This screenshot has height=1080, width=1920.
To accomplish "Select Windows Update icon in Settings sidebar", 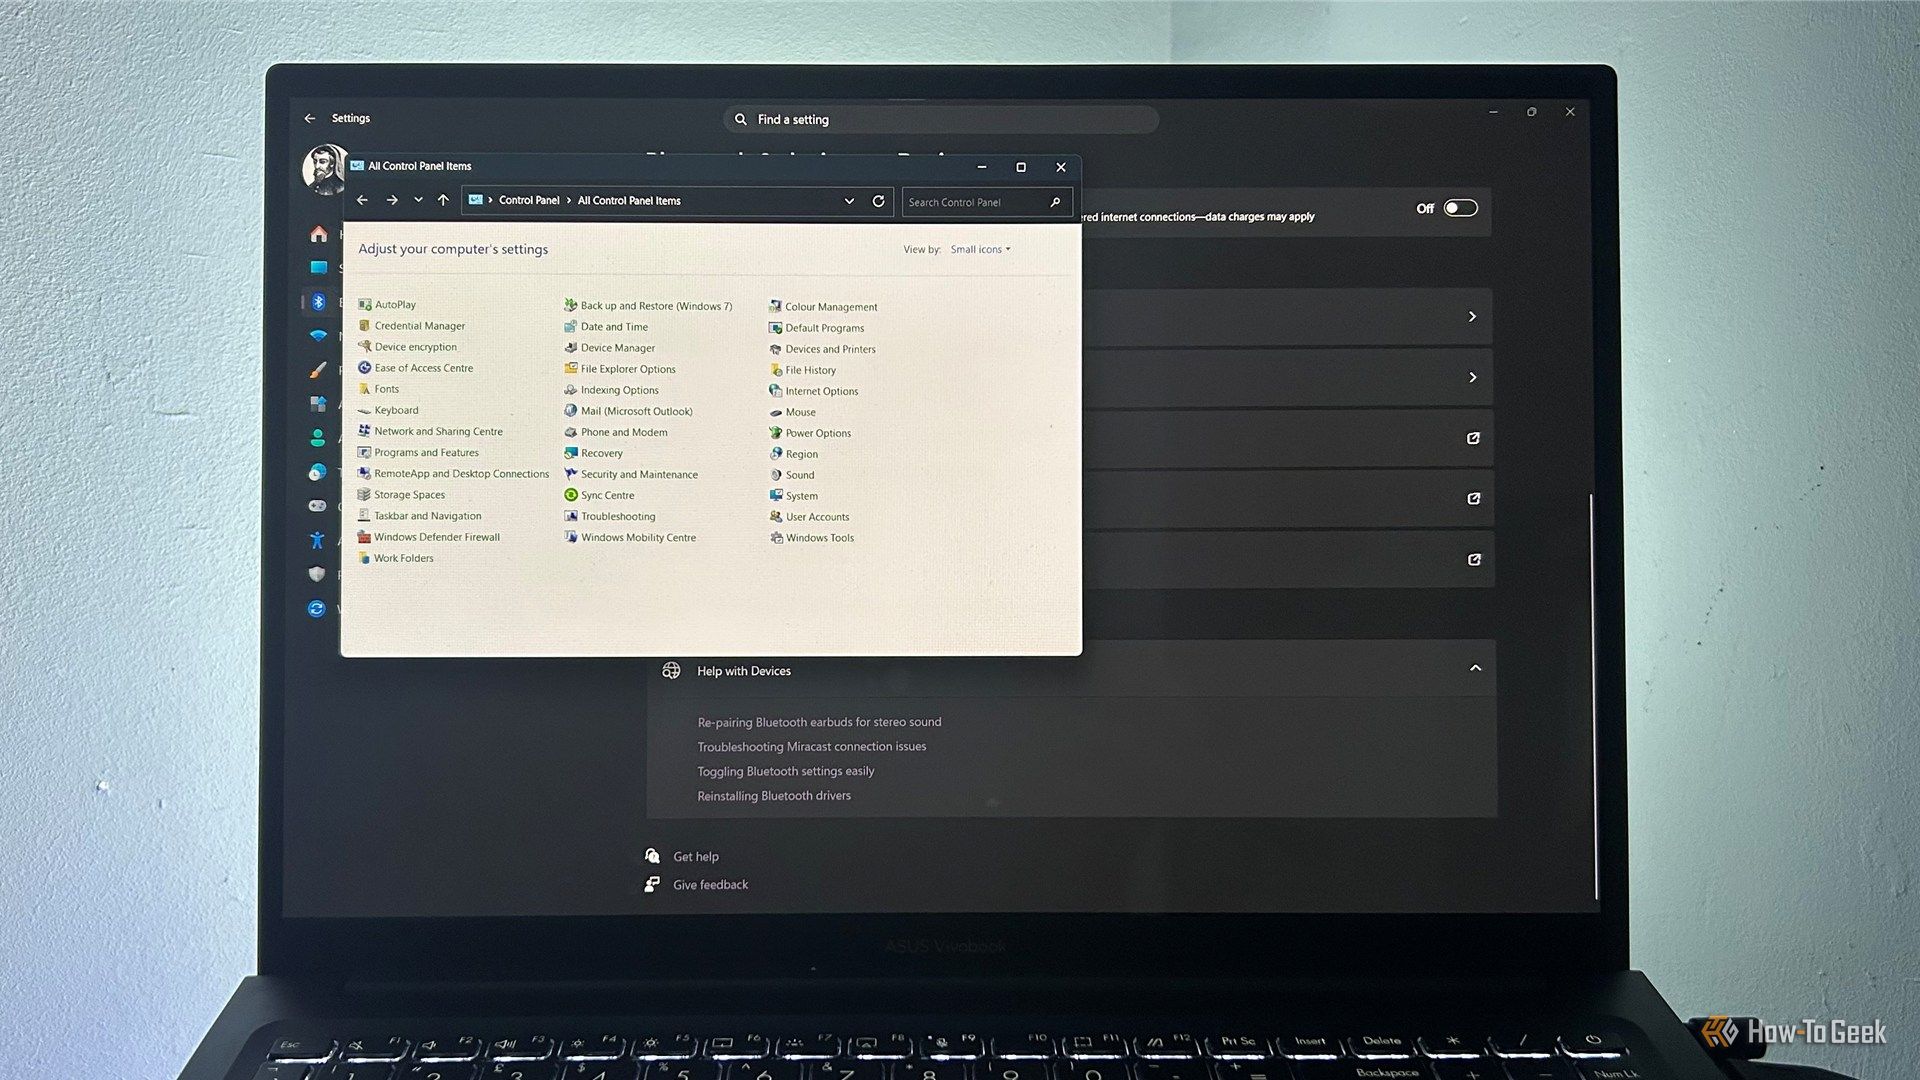I will [317, 608].
